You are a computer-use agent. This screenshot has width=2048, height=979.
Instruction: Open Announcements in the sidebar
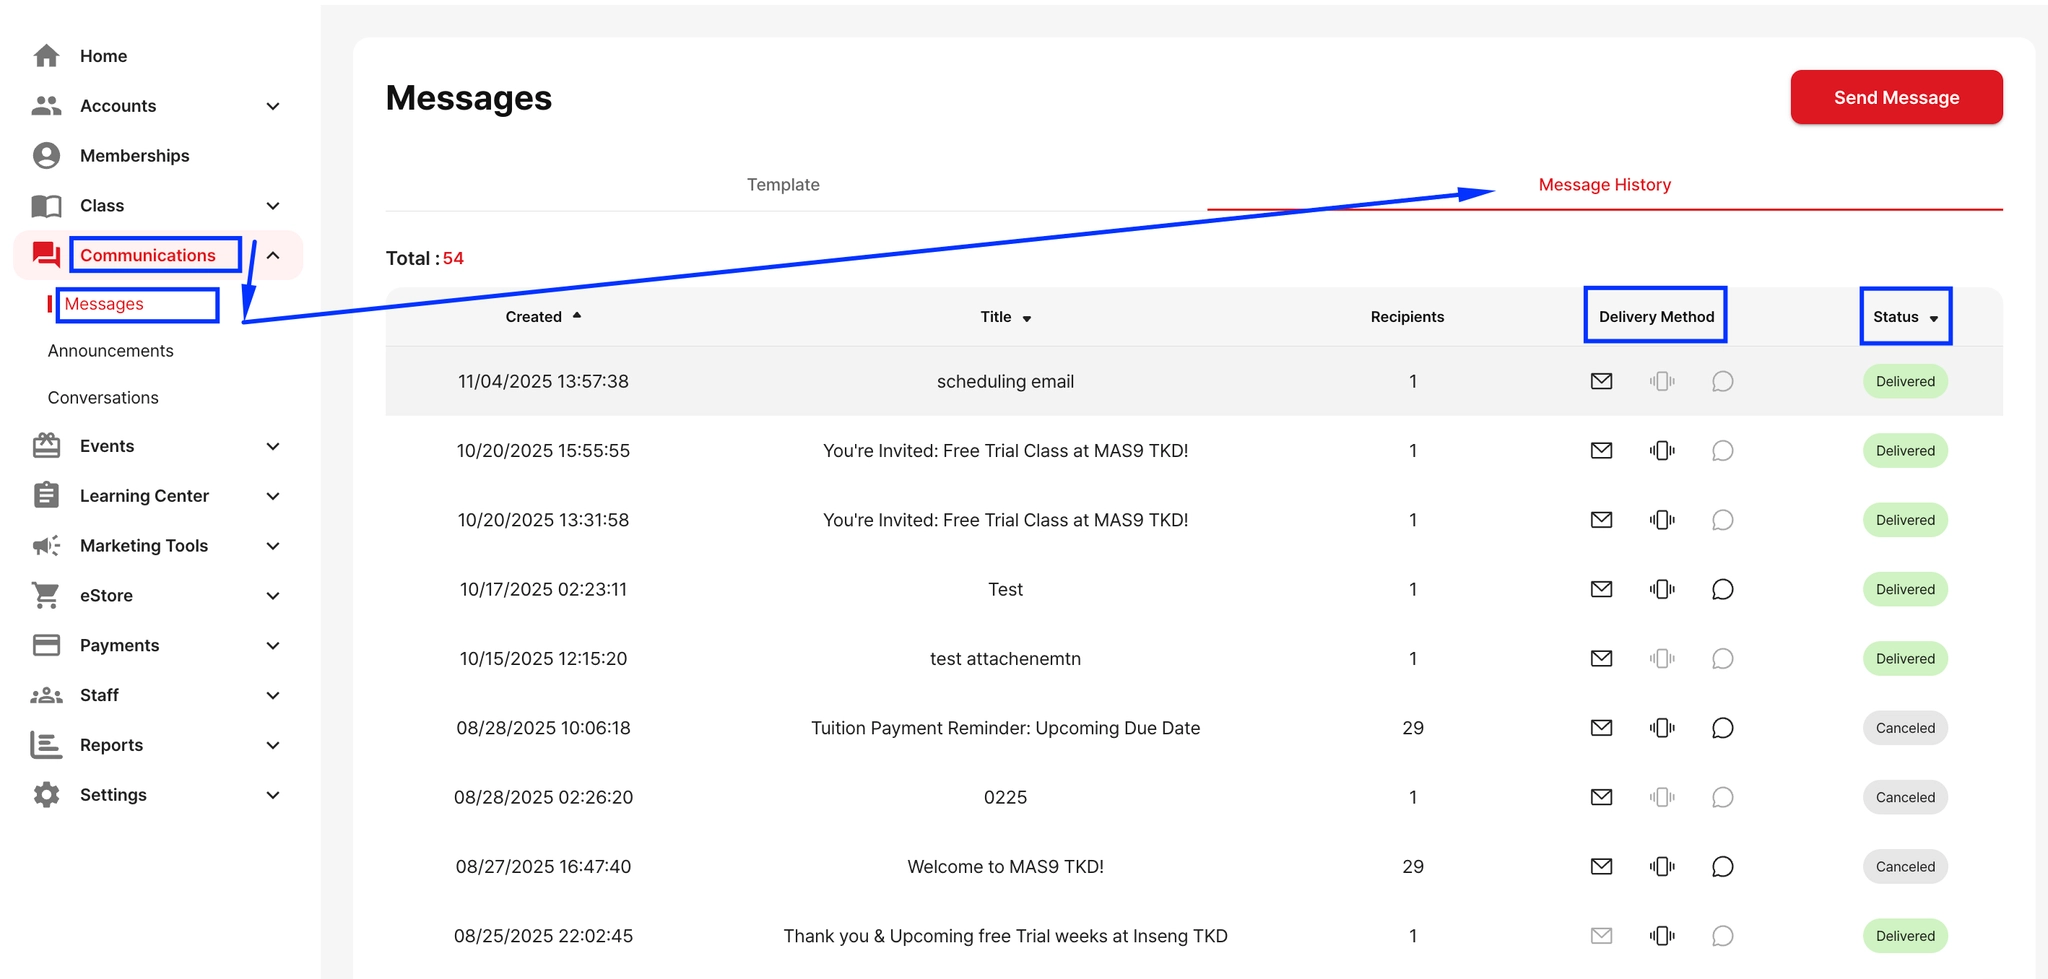[111, 351]
